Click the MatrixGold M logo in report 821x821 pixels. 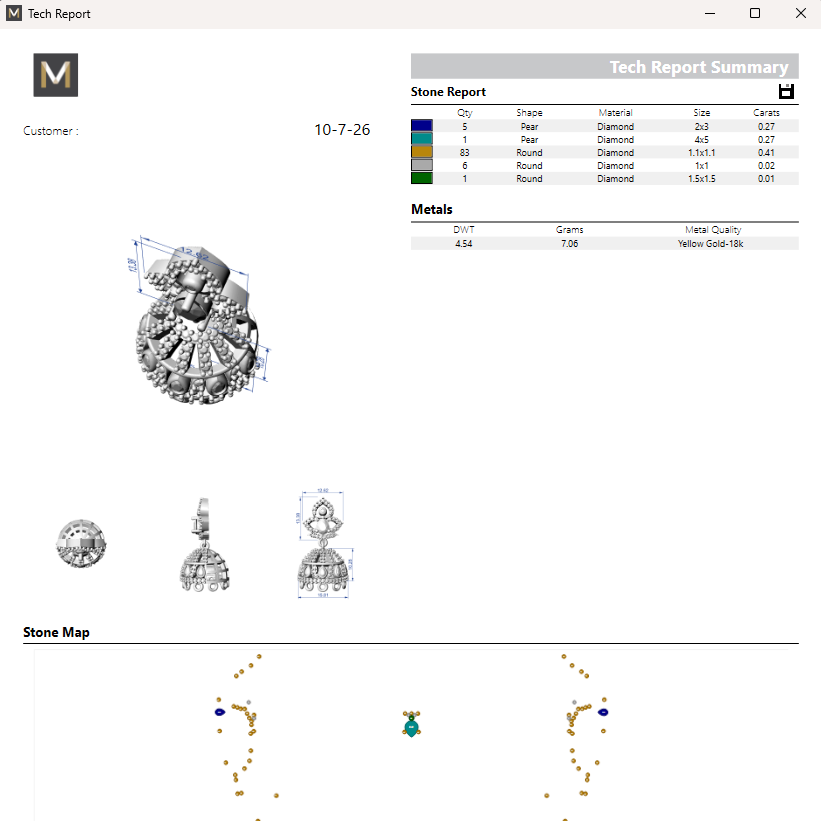click(56, 75)
